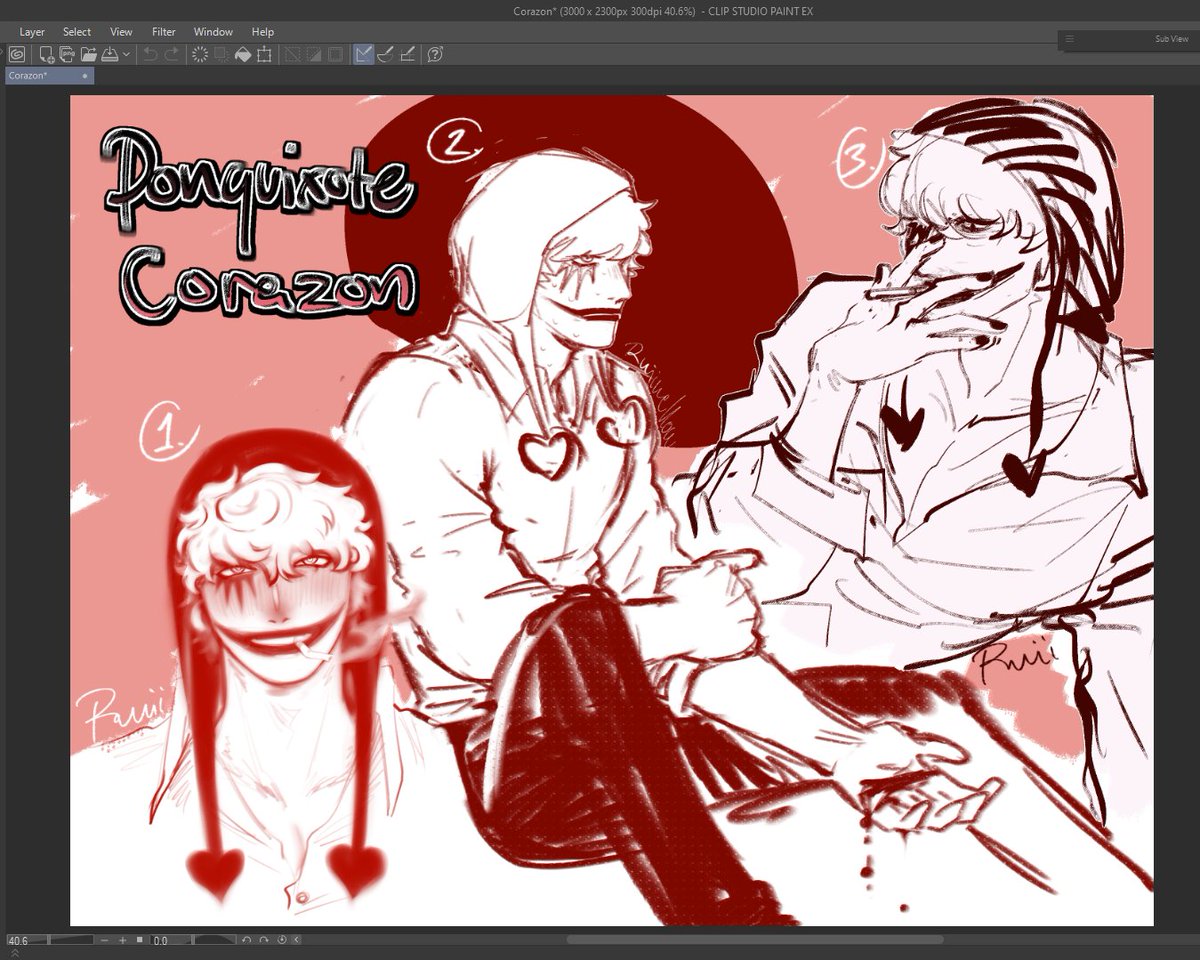The height and width of the screenshot is (960, 1200).
Task: Click the rotate right icon in status bar
Action: [x=264, y=940]
